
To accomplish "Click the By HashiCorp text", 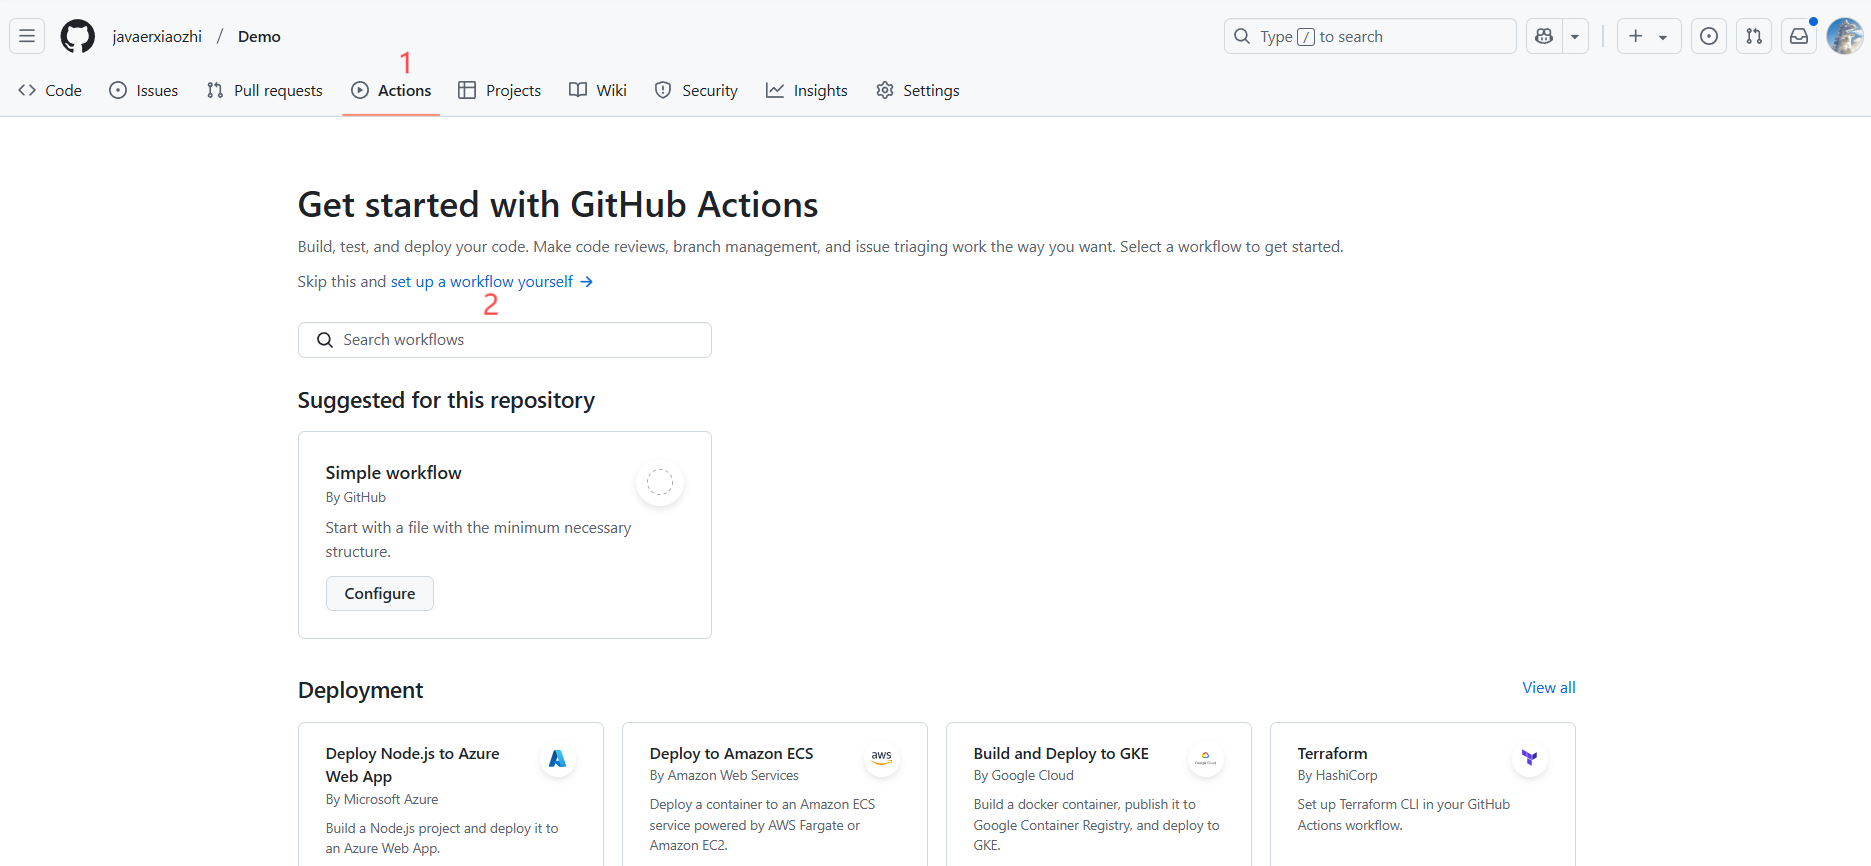I will click(x=1337, y=775).
